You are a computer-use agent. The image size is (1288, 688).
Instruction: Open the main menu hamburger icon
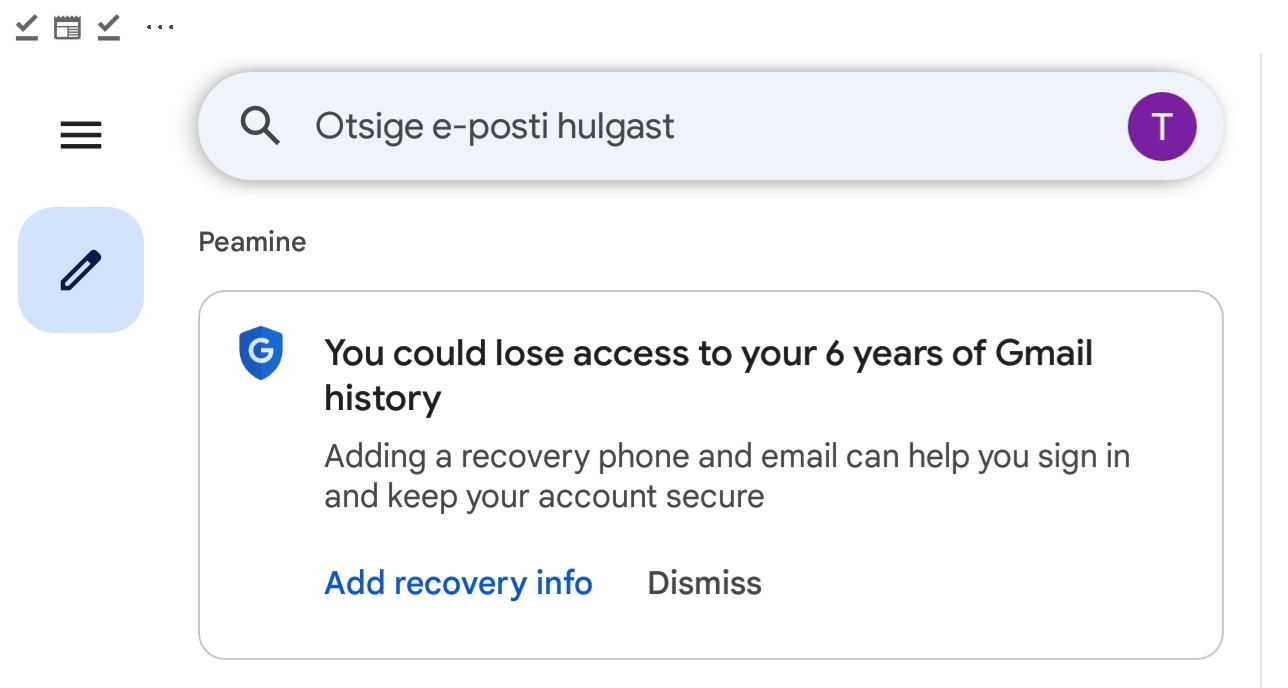[x=81, y=135]
